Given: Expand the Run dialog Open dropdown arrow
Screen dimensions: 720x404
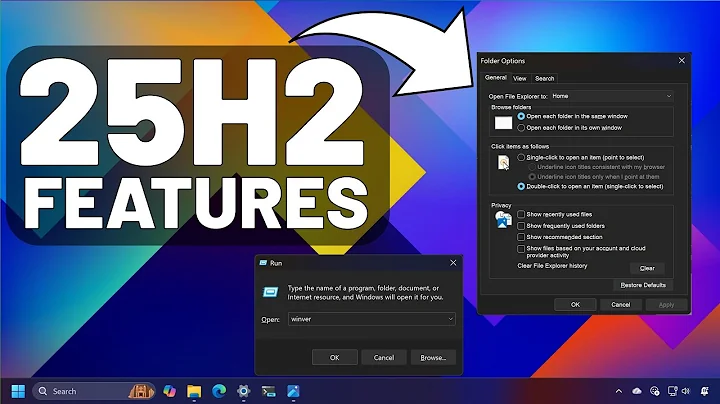Looking at the screenshot, I should (x=450, y=319).
